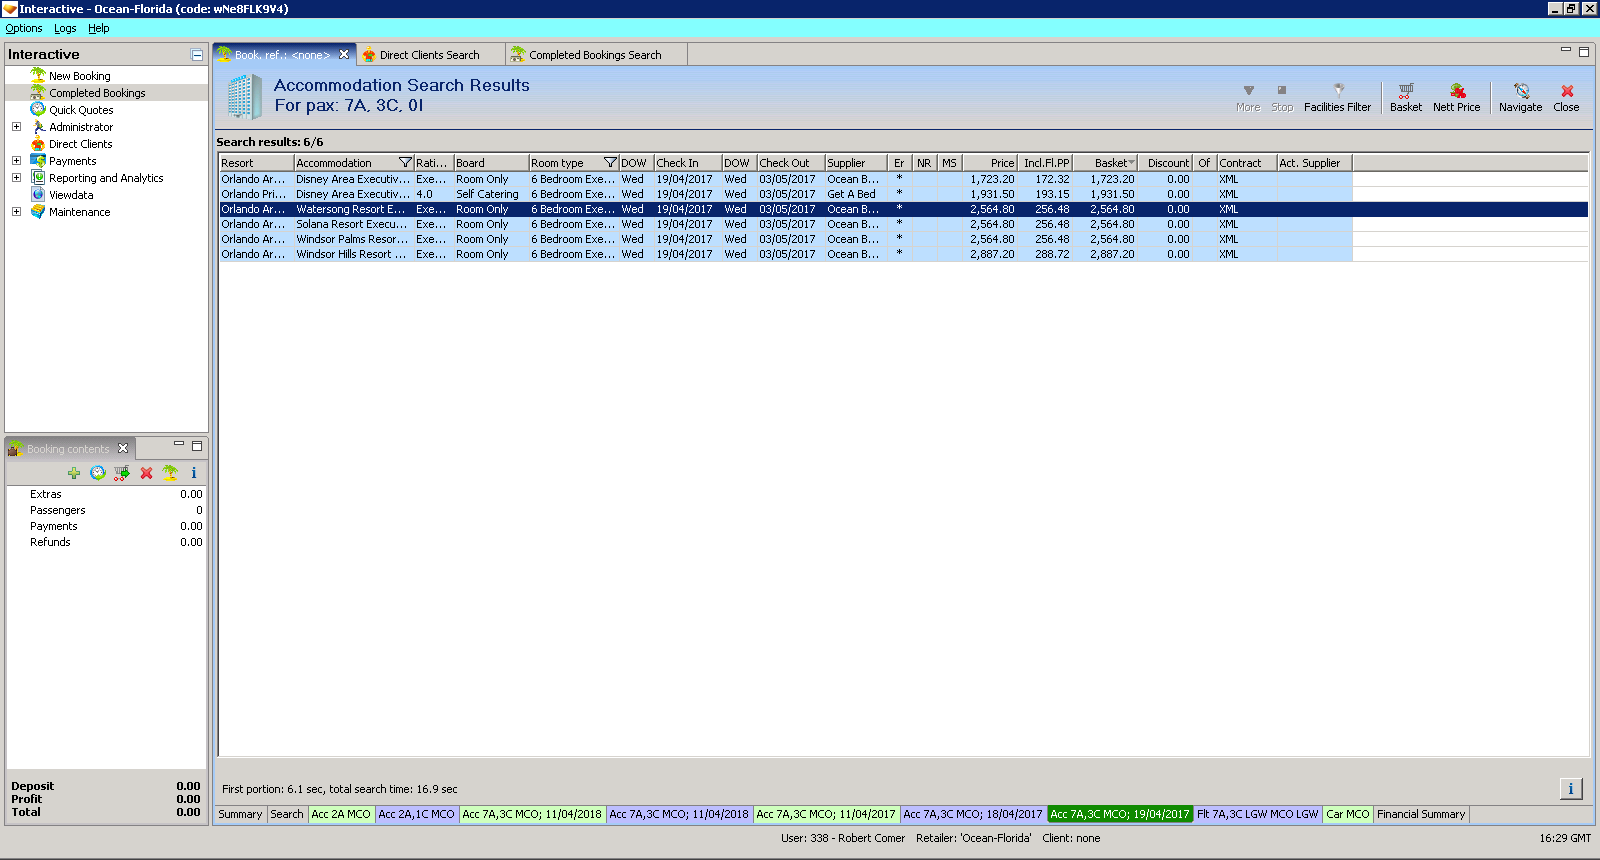Open the Room type column filter
Screen dimensions: 1600x860
click(x=610, y=163)
